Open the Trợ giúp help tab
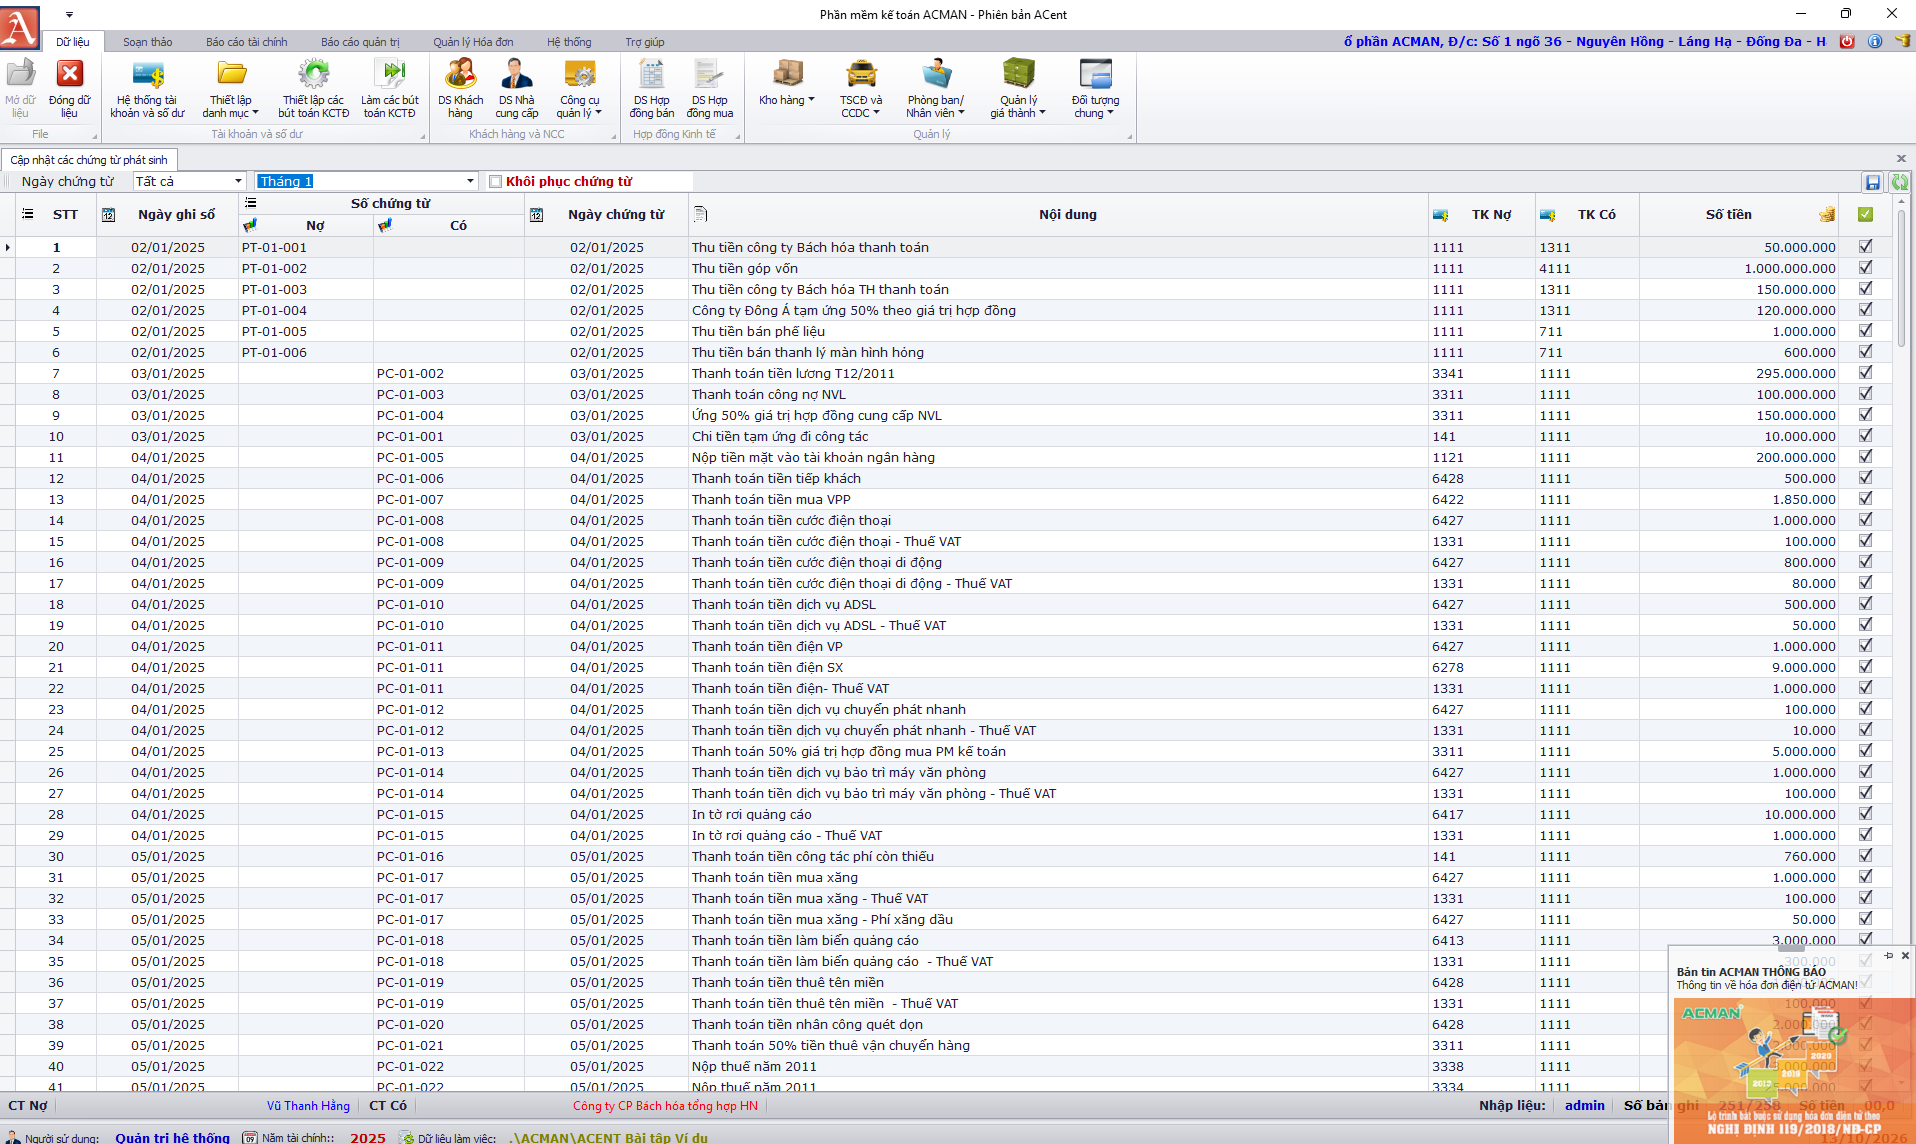Image resolution: width=1916 pixels, height=1144 pixels. coord(645,42)
